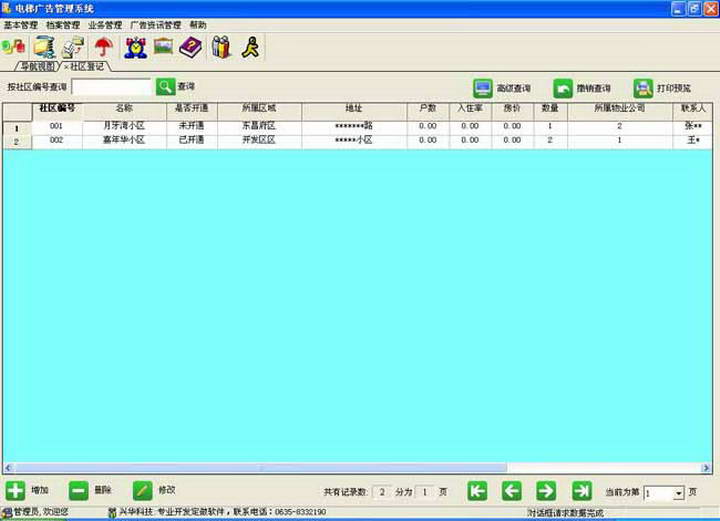Jump to the first page arrow
The height and width of the screenshot is (521, 720).
coord(478,491)
